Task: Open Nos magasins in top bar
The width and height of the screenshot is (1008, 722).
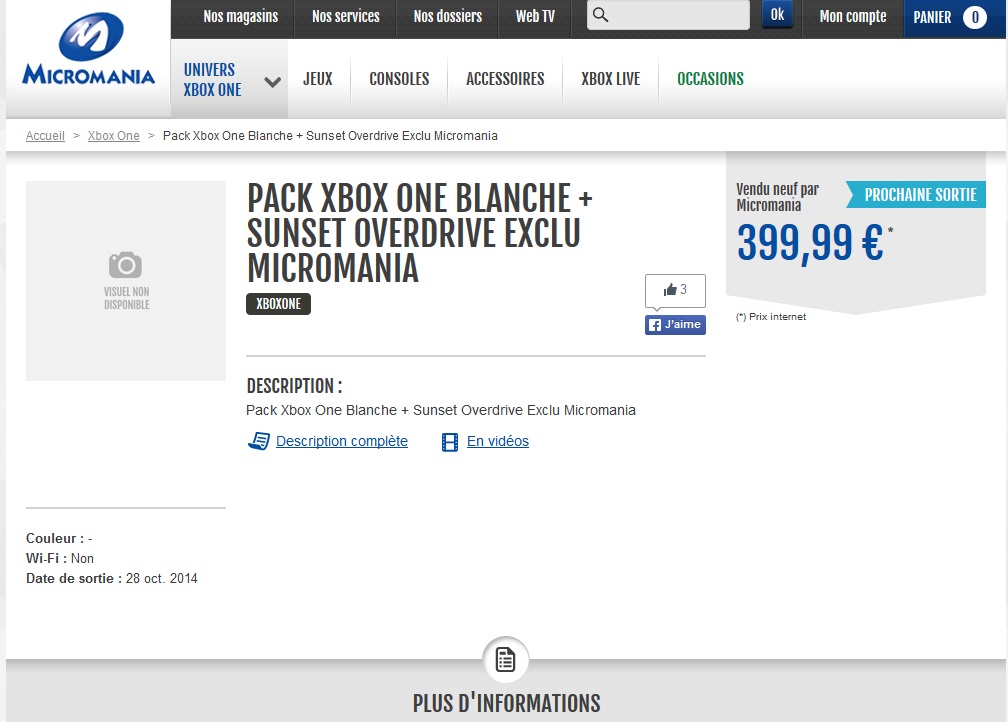Action: point(240,16)
